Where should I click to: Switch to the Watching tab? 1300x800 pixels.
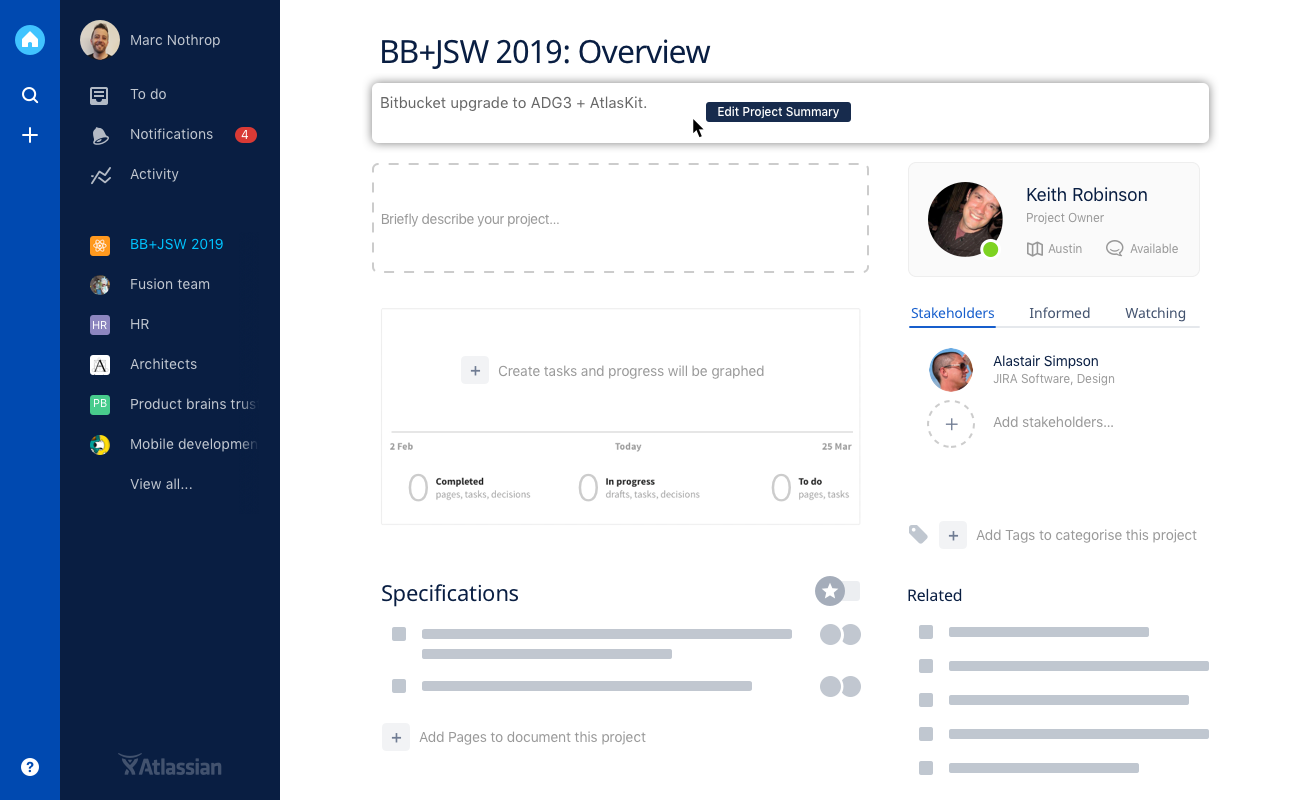(x=1155, y=313)
